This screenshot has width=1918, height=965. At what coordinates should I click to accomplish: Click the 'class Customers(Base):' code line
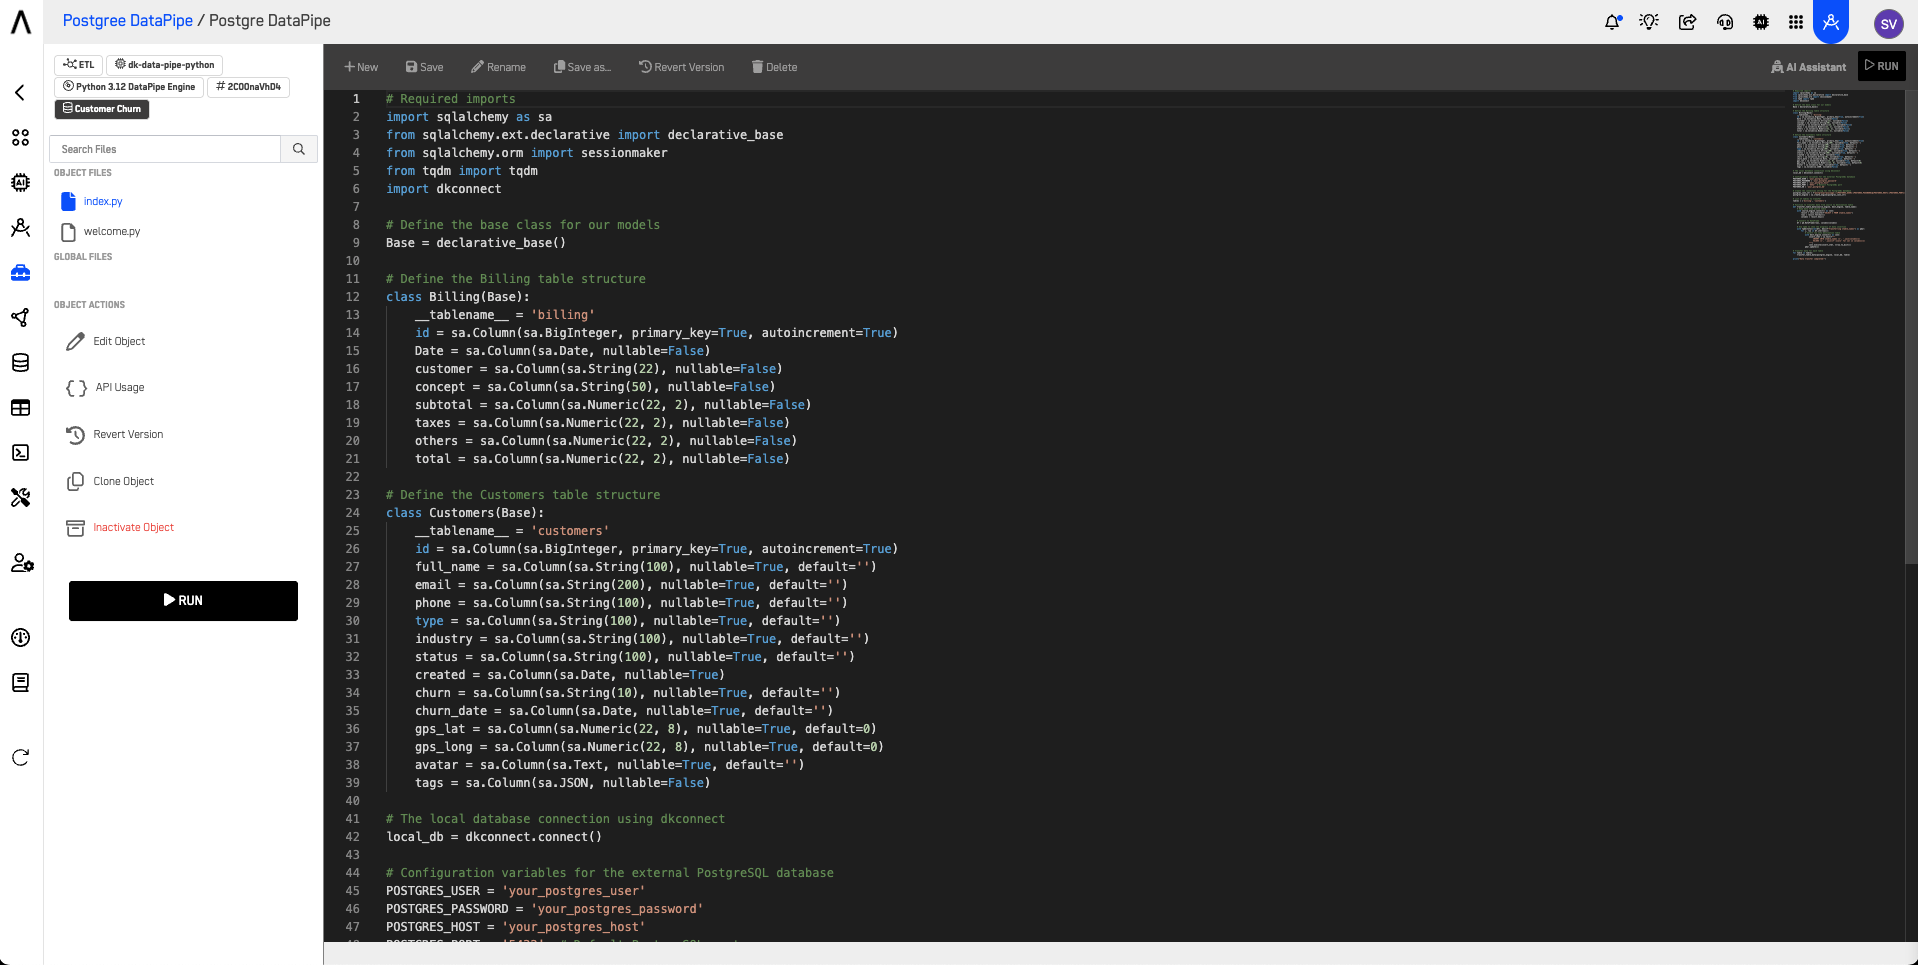click(465, 513)
